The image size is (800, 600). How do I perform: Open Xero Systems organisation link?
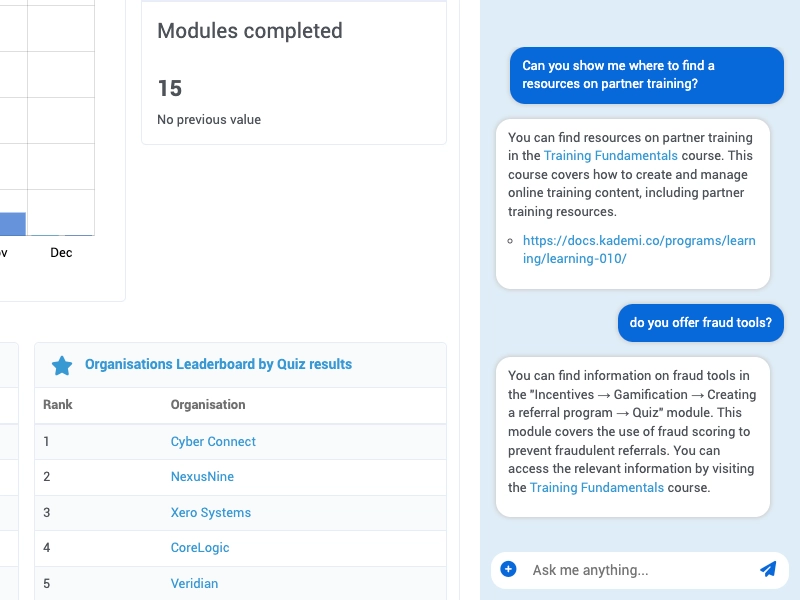[x=210, y=513]
